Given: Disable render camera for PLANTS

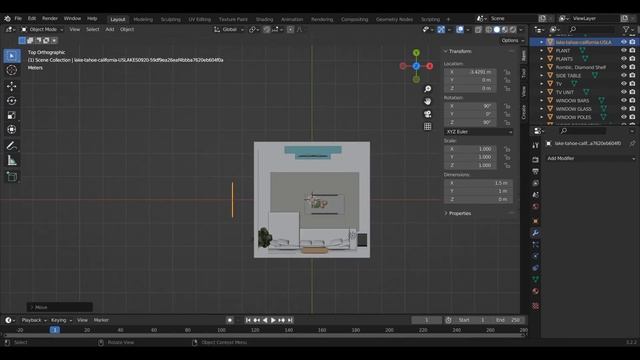Looking at the screenshot, I should point(632,59).
